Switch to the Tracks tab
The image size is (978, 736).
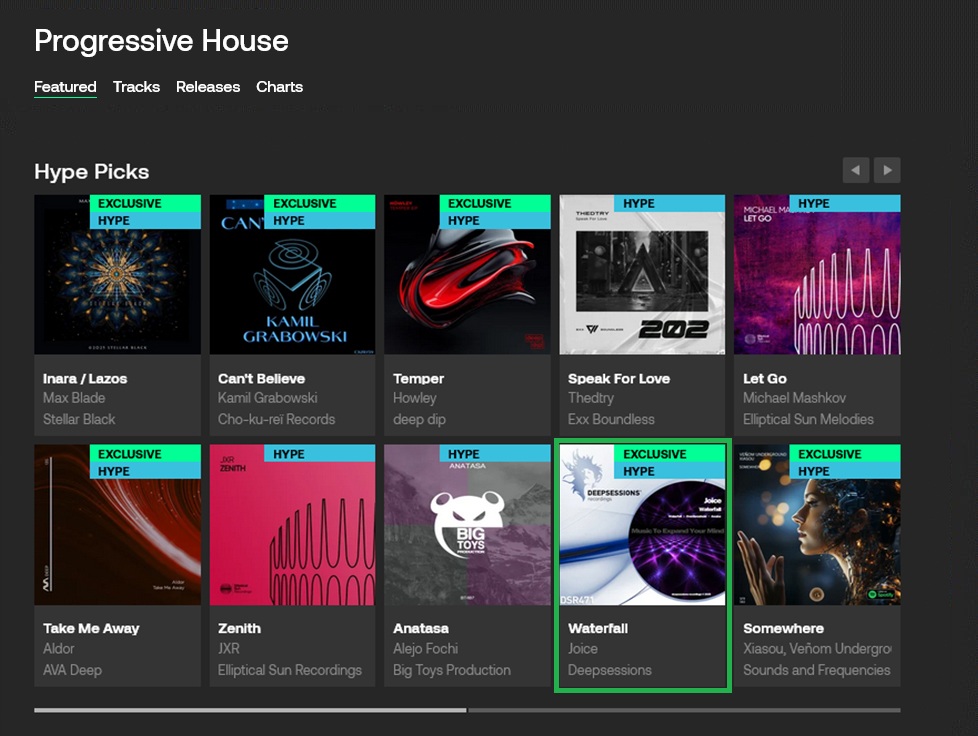pyautogui.click(x=136, y=87)
